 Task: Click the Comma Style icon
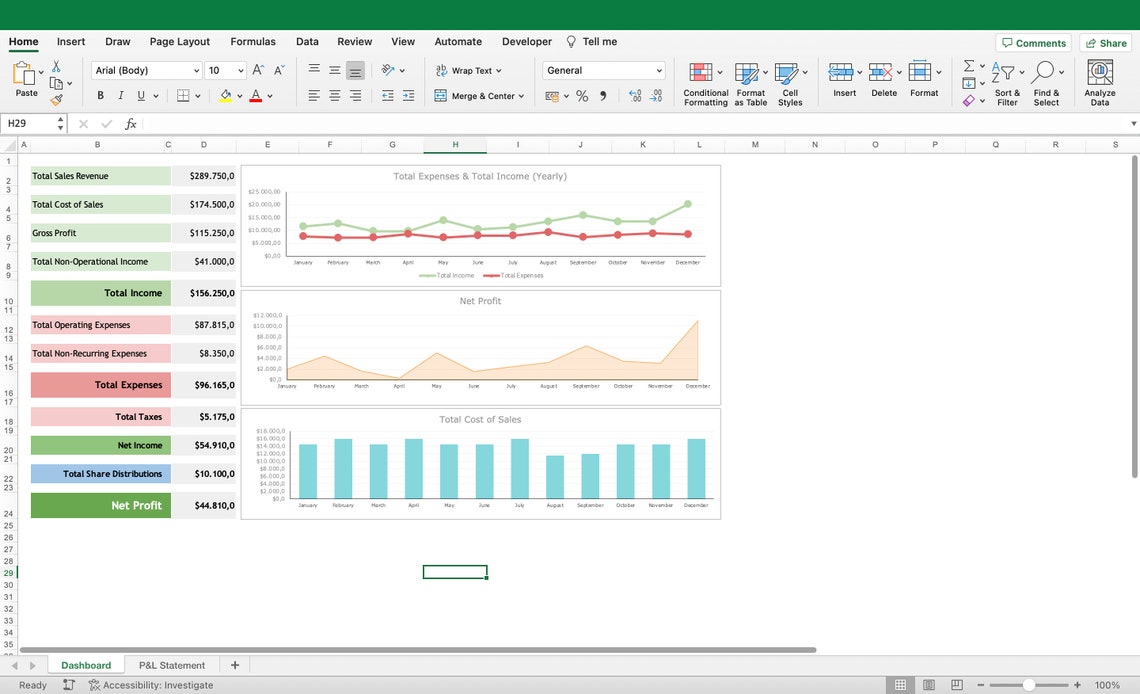point(601,95)
